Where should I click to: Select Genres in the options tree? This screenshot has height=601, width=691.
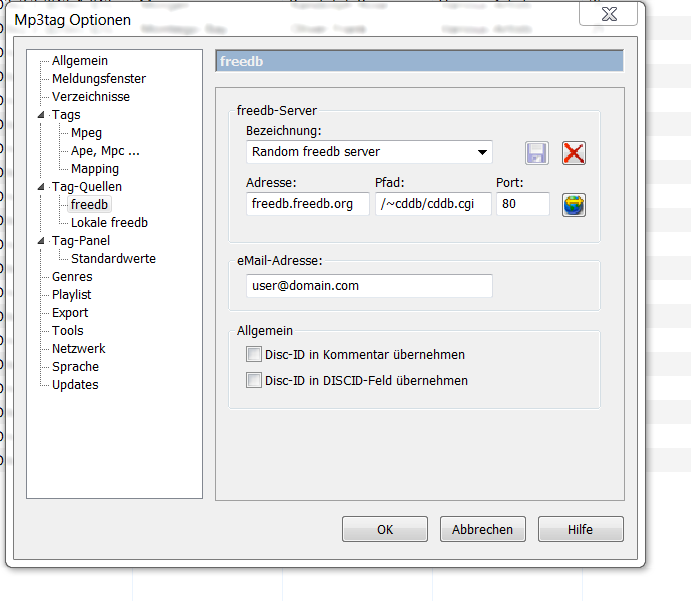(72, 277)
